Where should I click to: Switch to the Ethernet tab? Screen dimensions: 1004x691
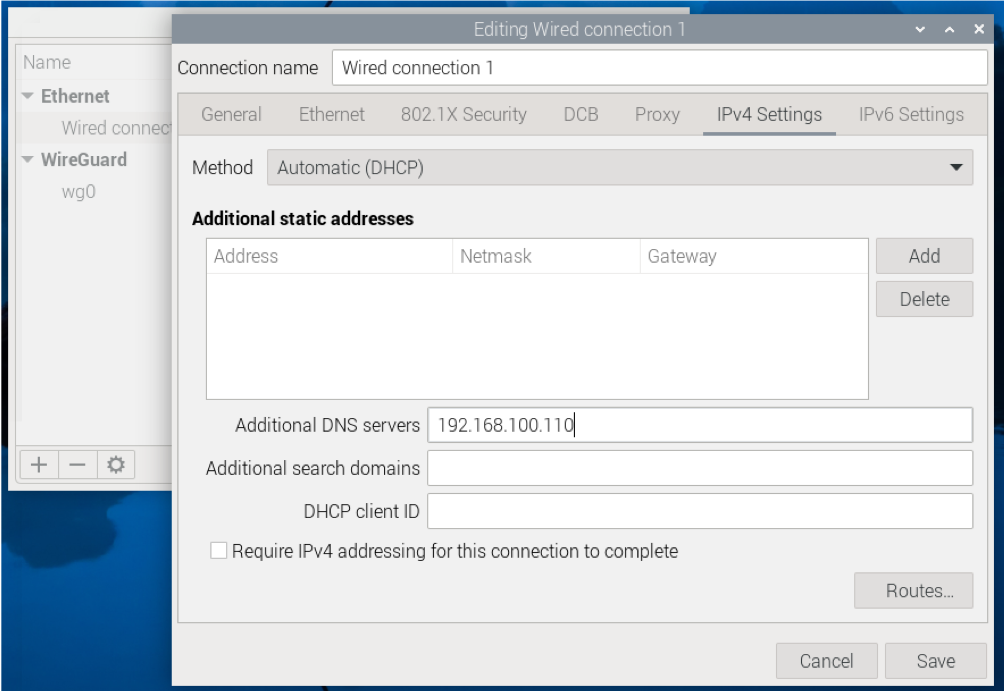pos(332,114)
